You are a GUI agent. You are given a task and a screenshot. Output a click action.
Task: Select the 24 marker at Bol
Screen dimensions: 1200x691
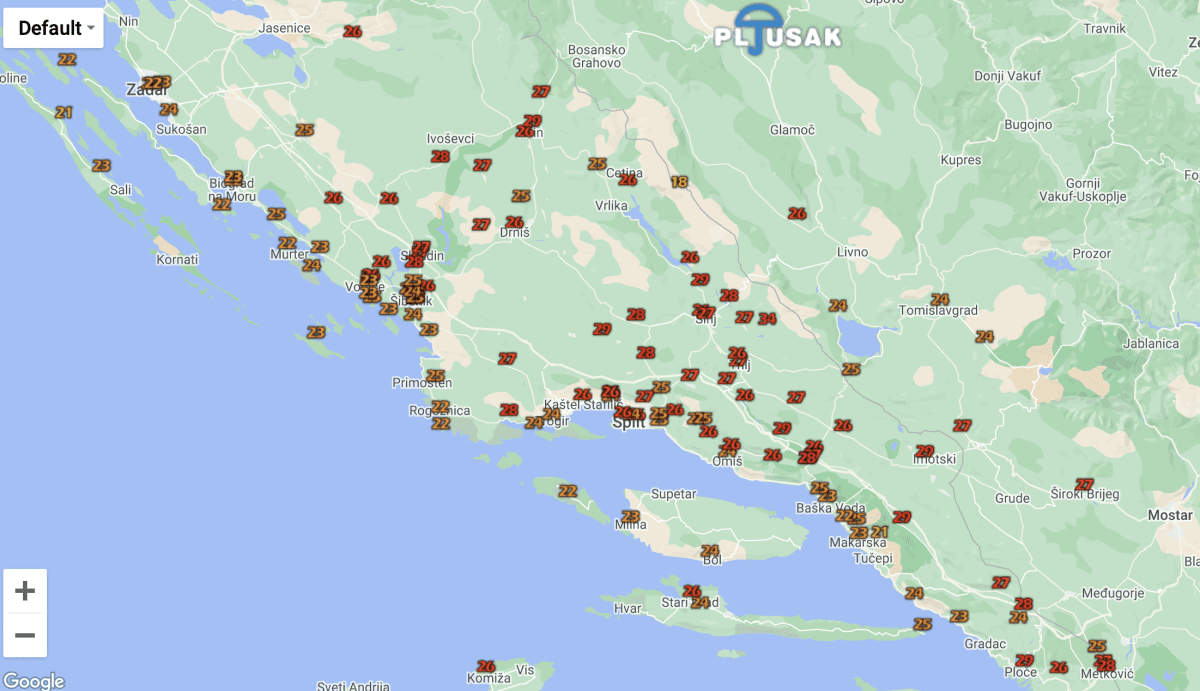pos(710,551)
